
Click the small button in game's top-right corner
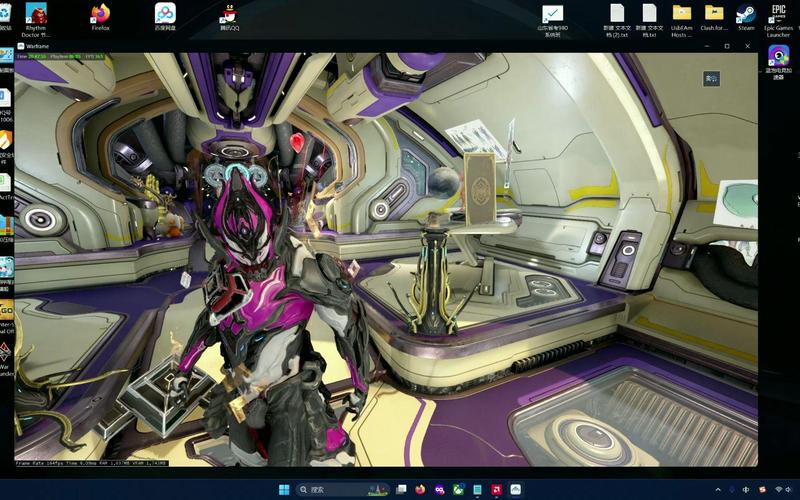tap(711, 78)
